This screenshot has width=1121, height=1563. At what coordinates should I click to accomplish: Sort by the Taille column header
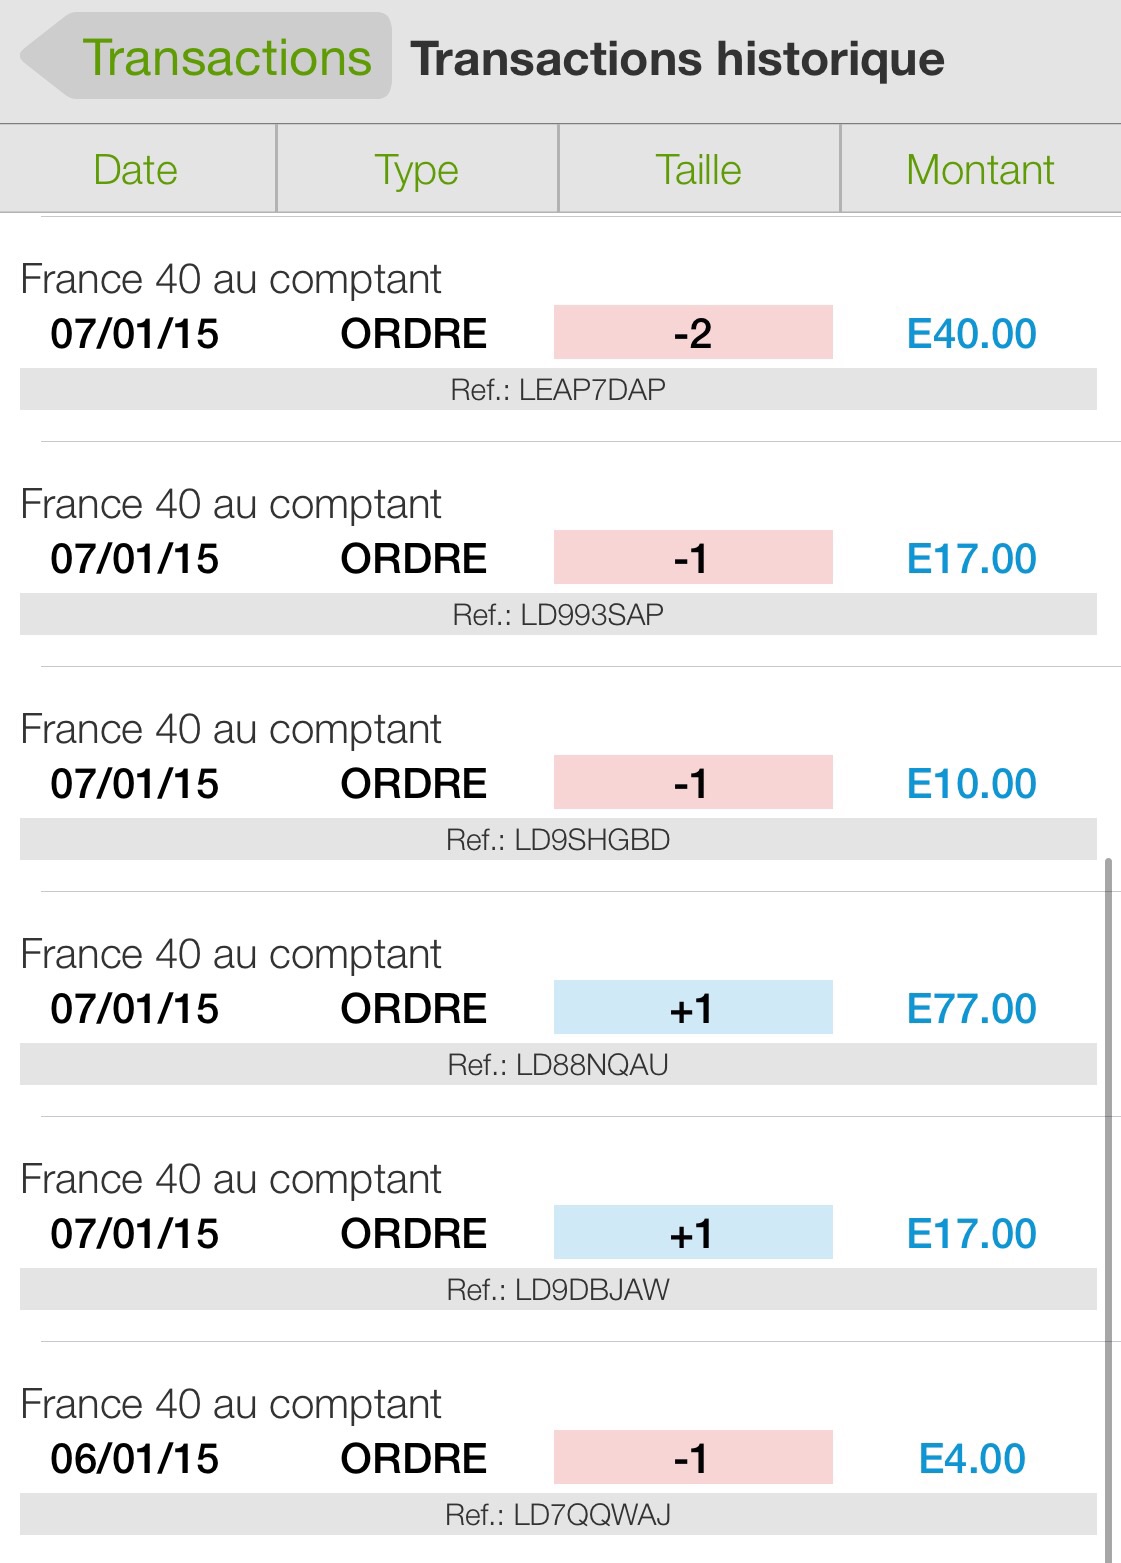coord(698,170)
